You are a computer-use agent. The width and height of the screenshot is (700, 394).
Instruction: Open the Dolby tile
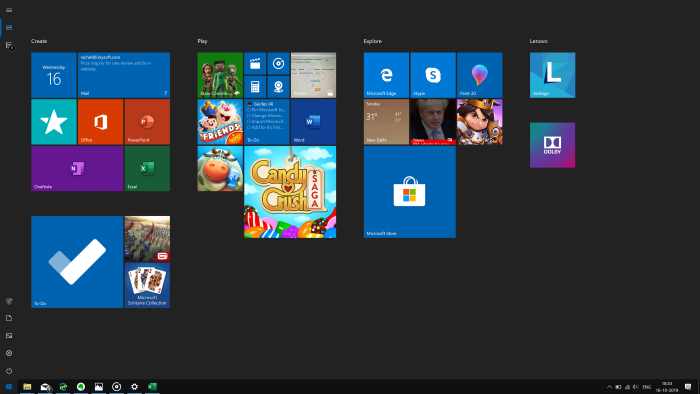[x=552, y=145]
